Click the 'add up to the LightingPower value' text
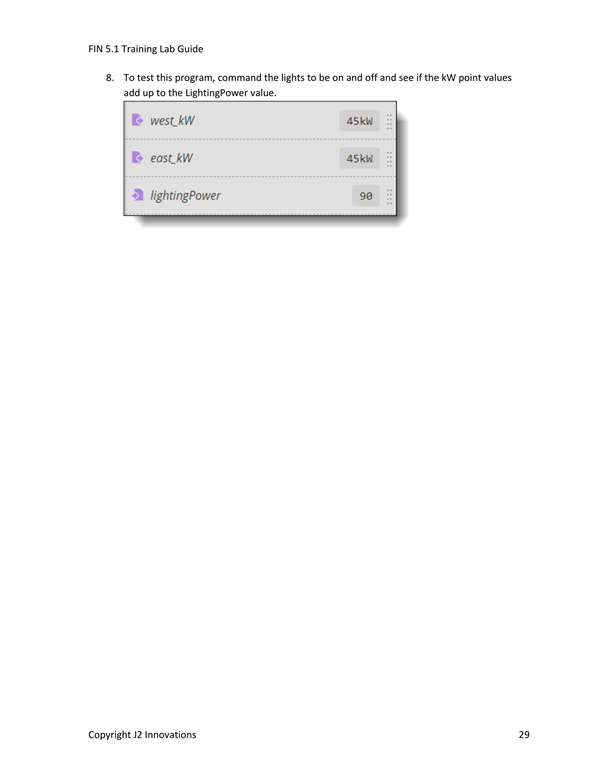The height and width of the screenshot is (776, 600). click(200, 93)
